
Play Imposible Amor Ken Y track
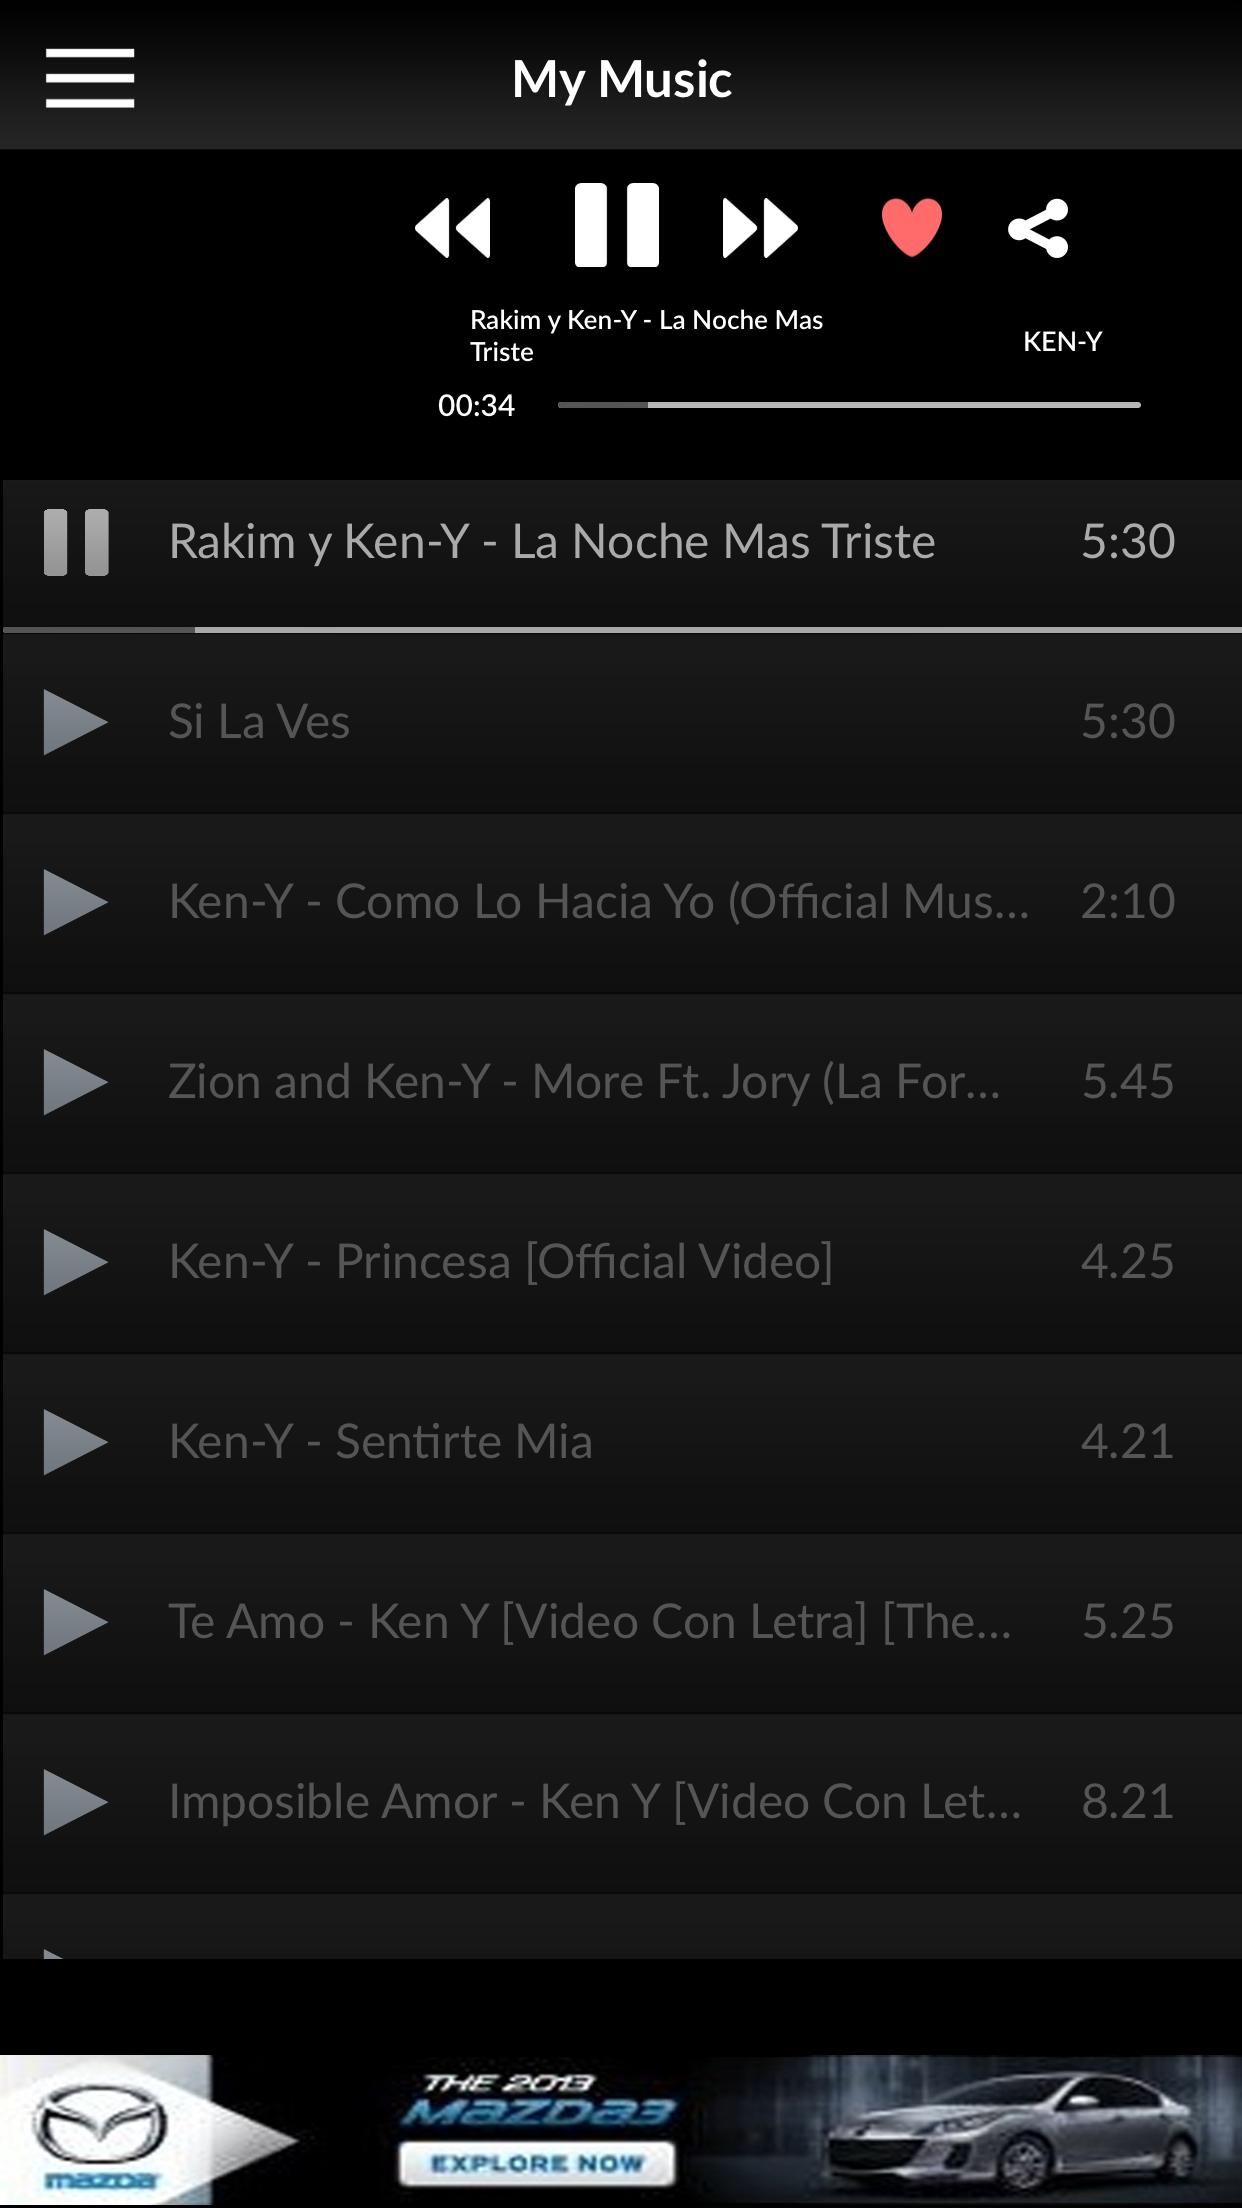[76, 1802]
